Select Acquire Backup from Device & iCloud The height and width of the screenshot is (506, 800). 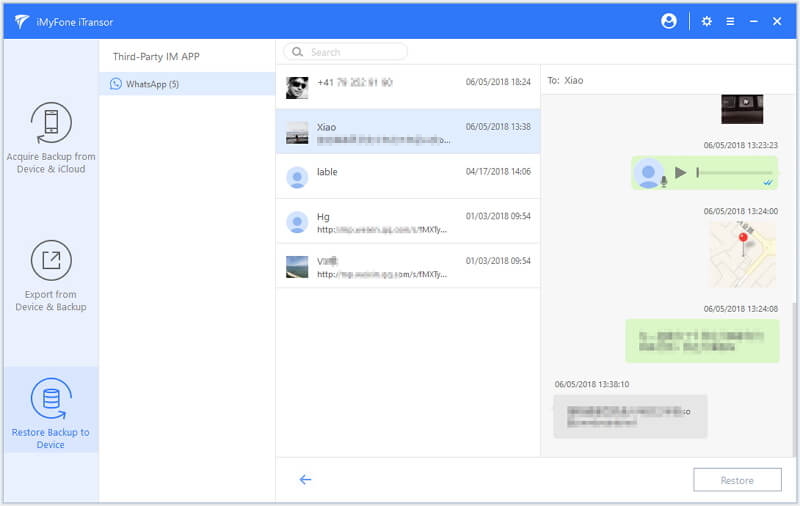(51, 138)
